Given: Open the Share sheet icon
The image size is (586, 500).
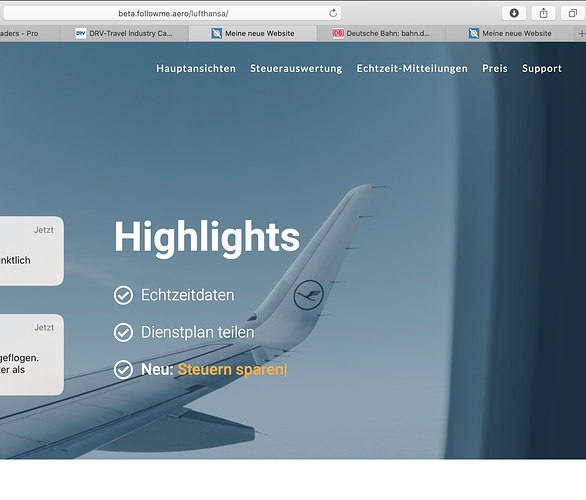Looking at the screenshot, I should (x=543, y=13).
